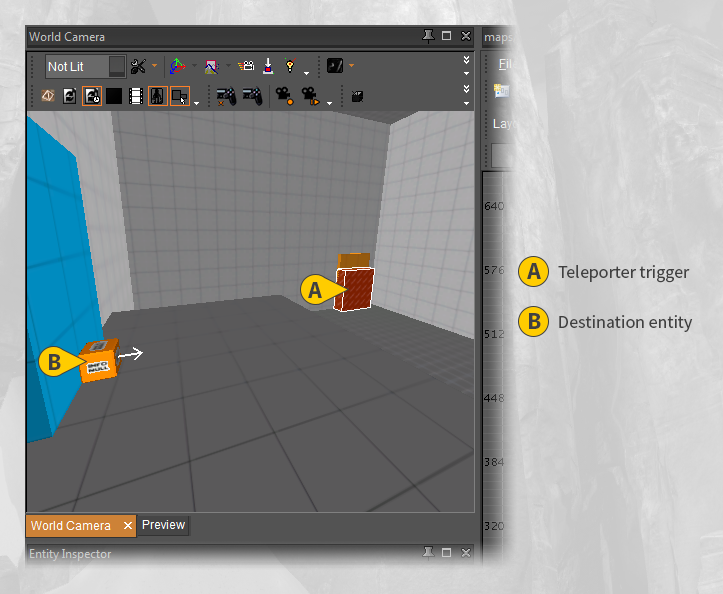Click the drop-to-floor down-arrow icon
This screenshot has height=594, width=723.
(x=268, y=66)
